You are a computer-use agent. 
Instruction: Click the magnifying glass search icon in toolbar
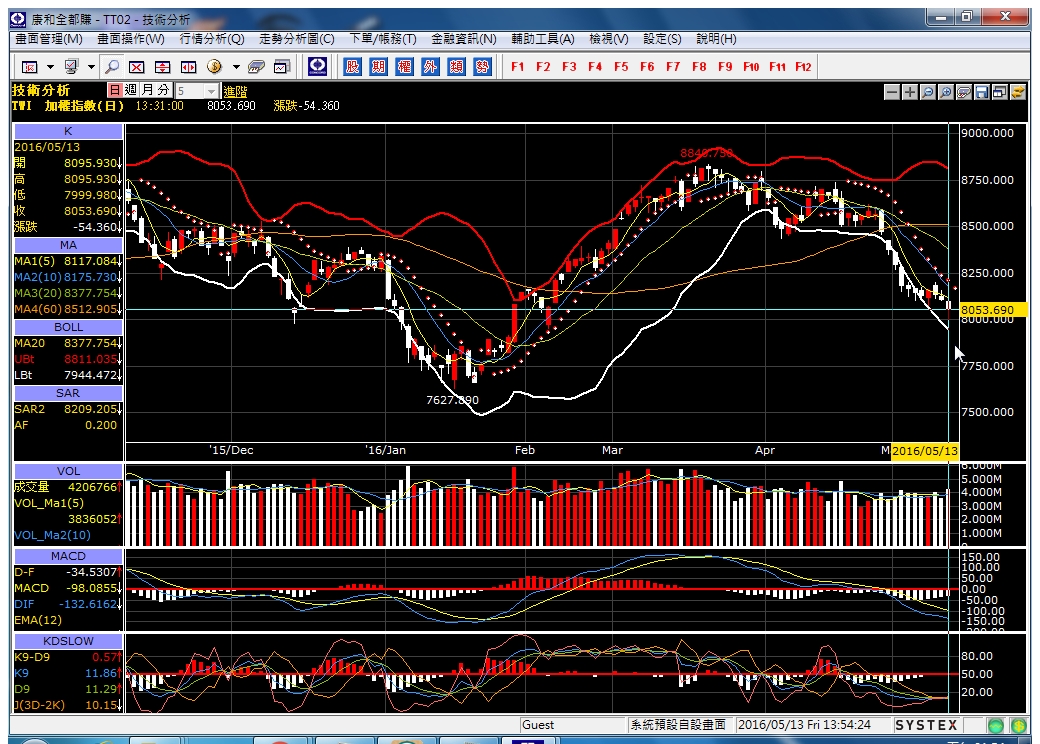point(112,66)
